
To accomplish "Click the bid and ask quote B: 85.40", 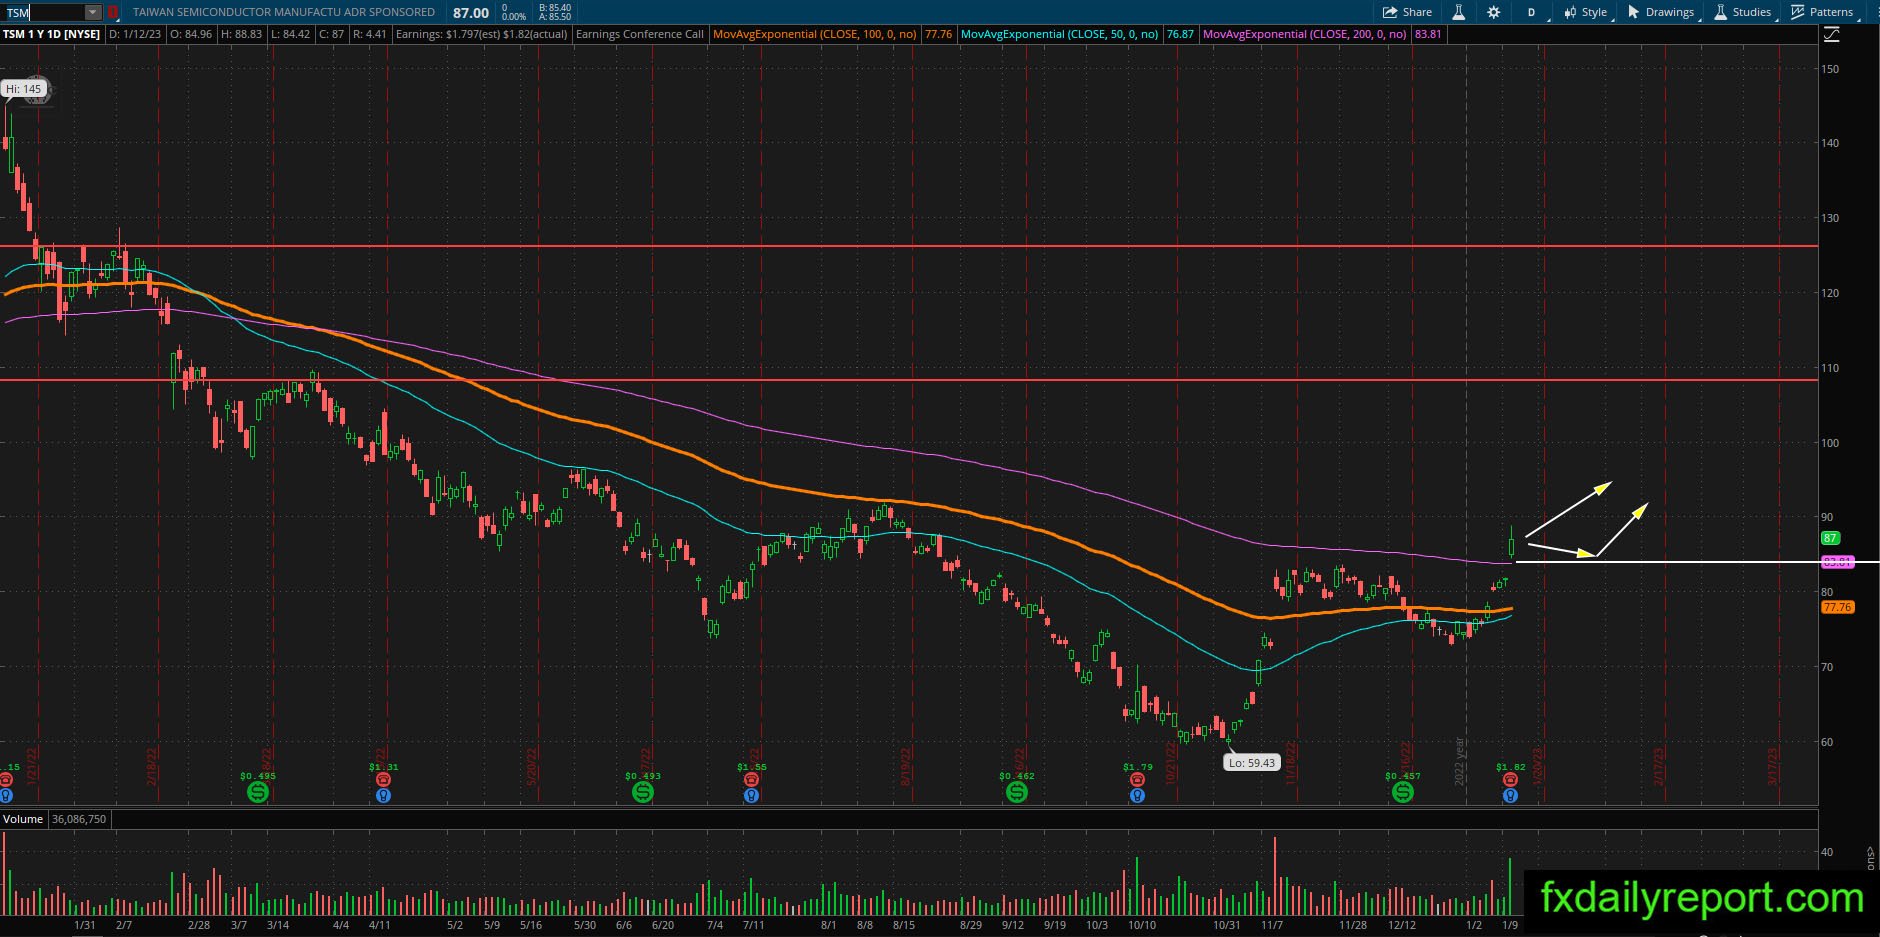I will coord(555,8).
